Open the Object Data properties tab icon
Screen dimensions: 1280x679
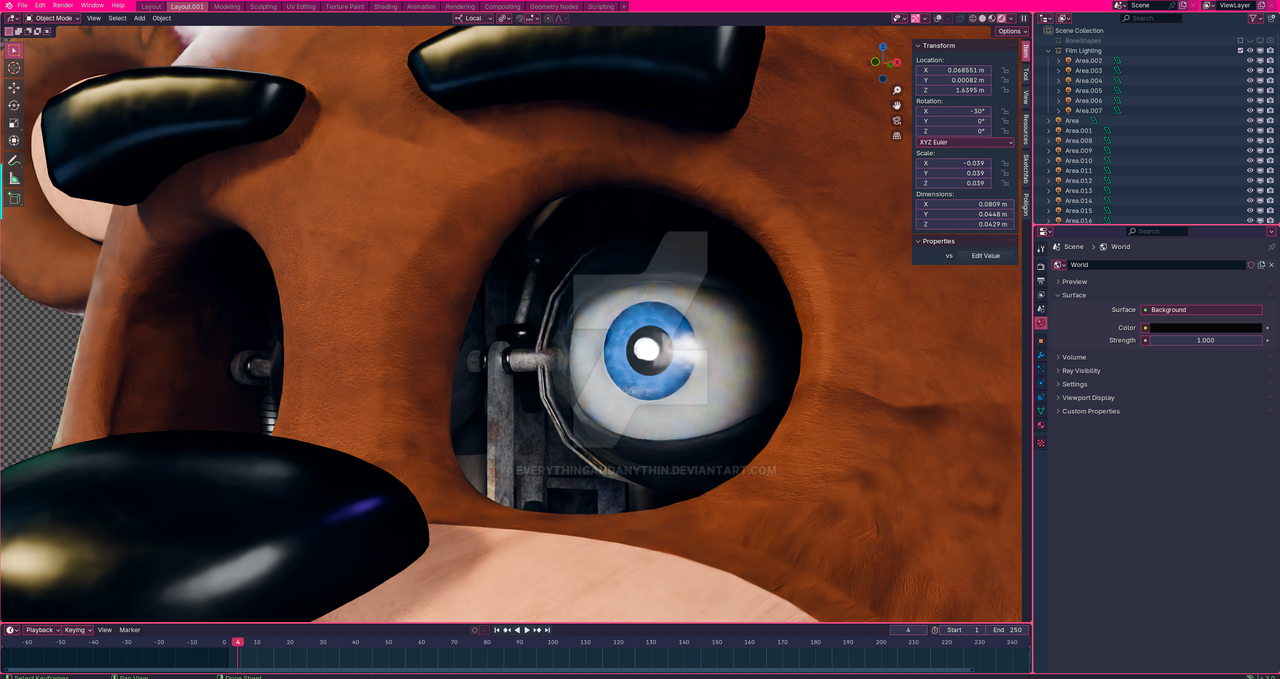[1041, 411]
